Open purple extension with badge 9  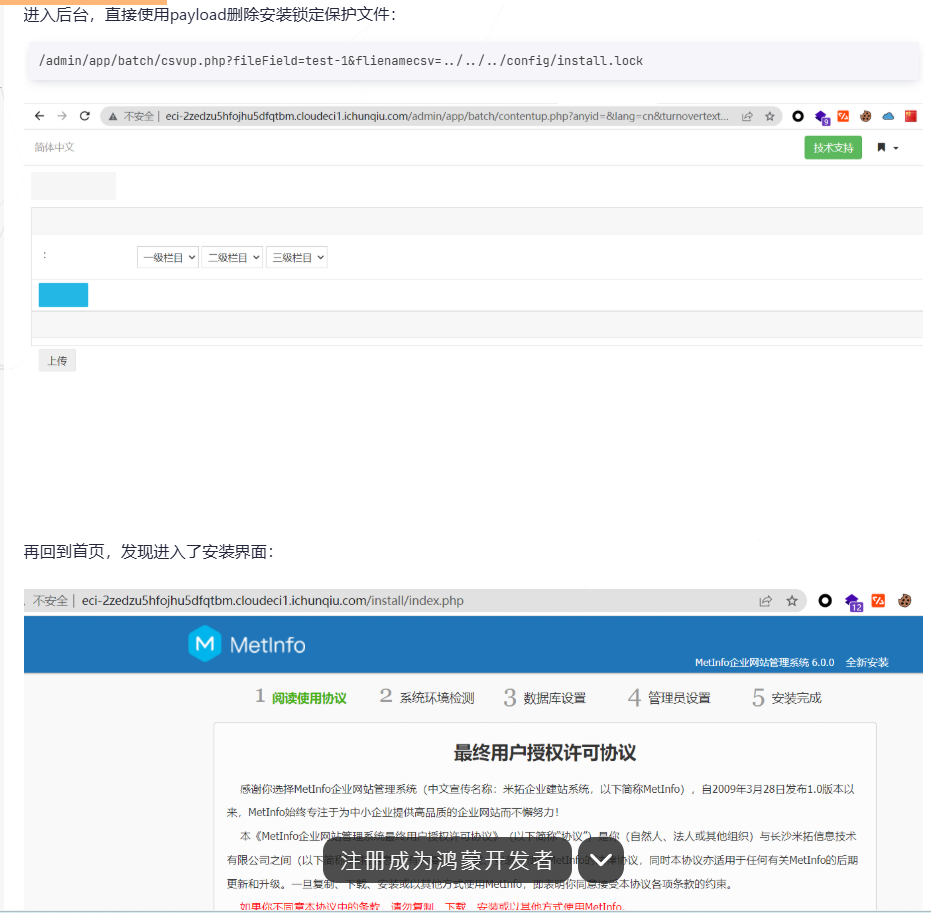[x=822, y=117]
